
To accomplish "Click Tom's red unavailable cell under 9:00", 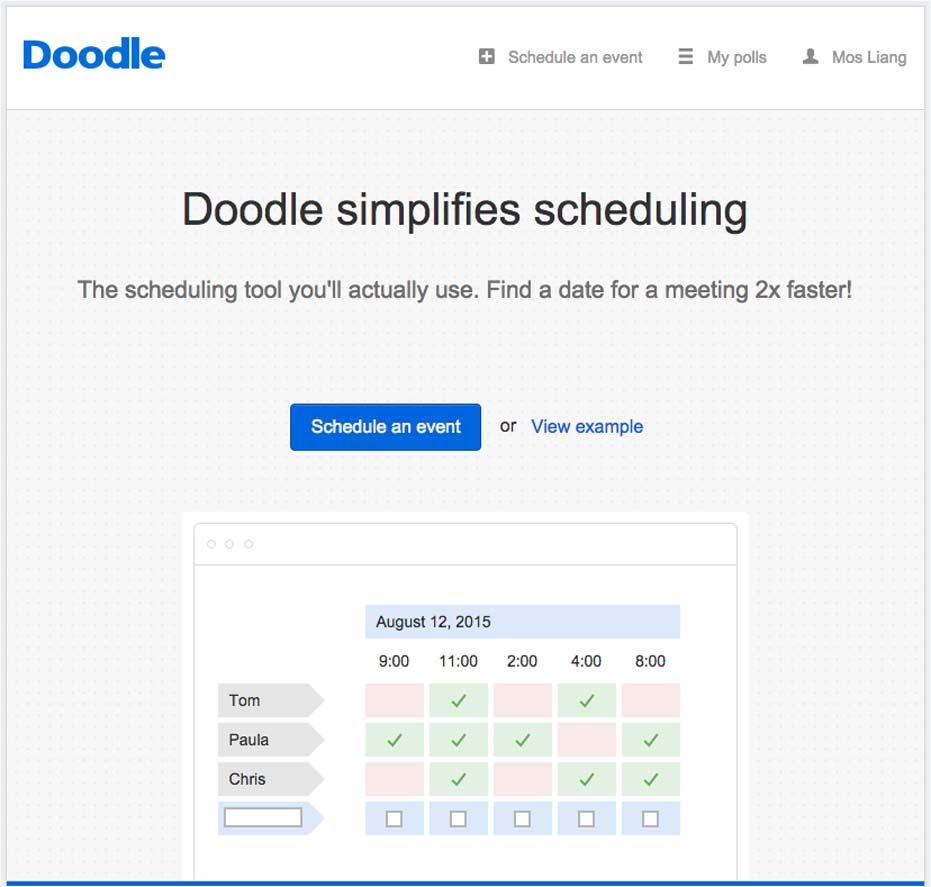I will 394,701.
